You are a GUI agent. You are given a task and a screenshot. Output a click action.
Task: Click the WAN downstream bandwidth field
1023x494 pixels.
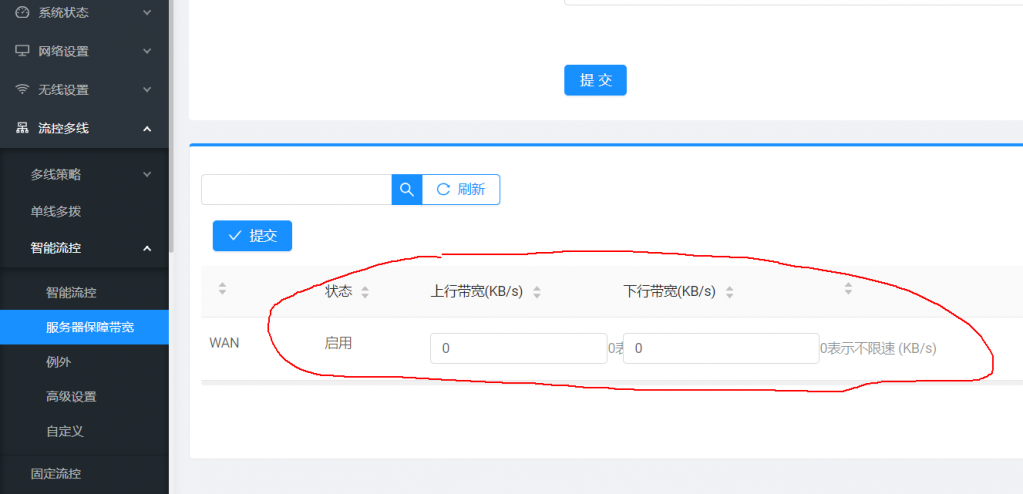721,348
